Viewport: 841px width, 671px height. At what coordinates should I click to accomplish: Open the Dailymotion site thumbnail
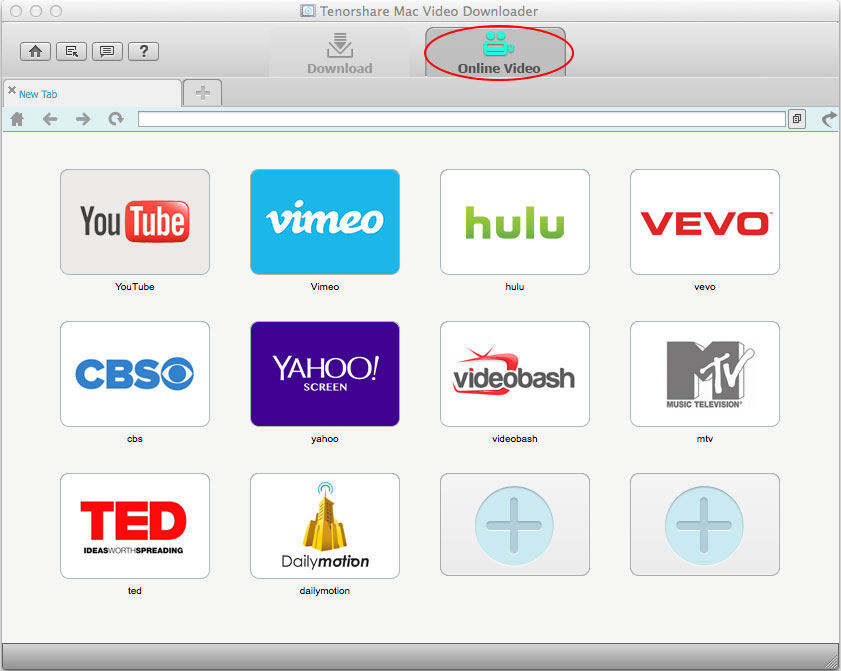pos(324,526)
